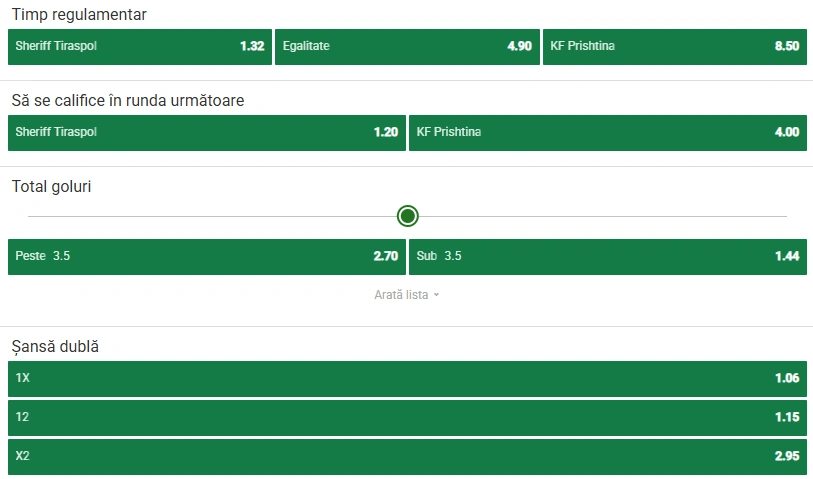This screenshot has width=813, height=479.
Task: Choose Sheriff Tiraspol to qualify at 1.20
Action: 207,133
